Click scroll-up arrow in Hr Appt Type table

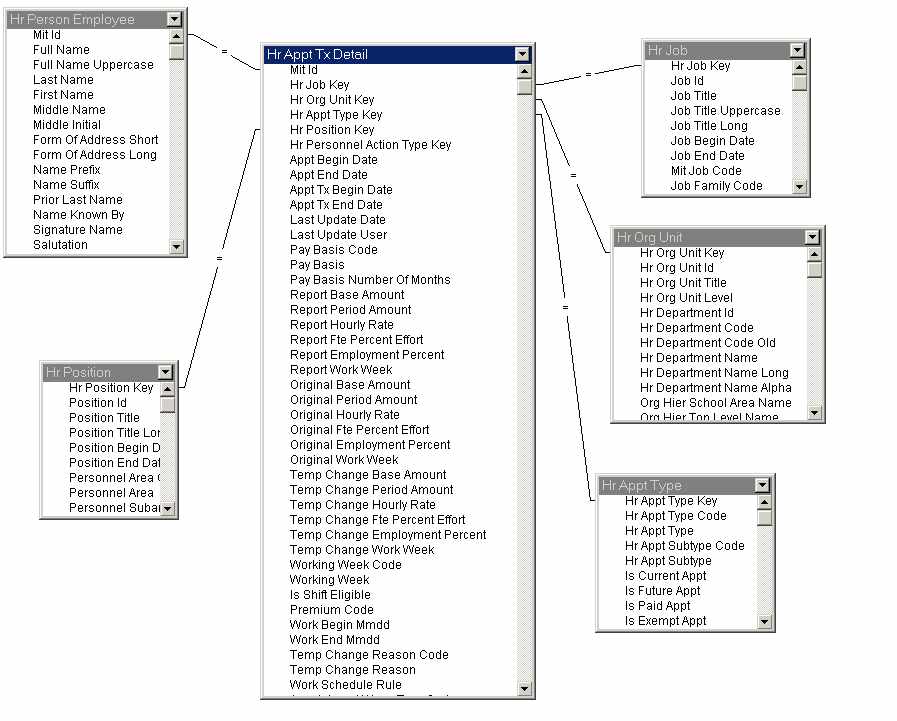coord(764,502)
